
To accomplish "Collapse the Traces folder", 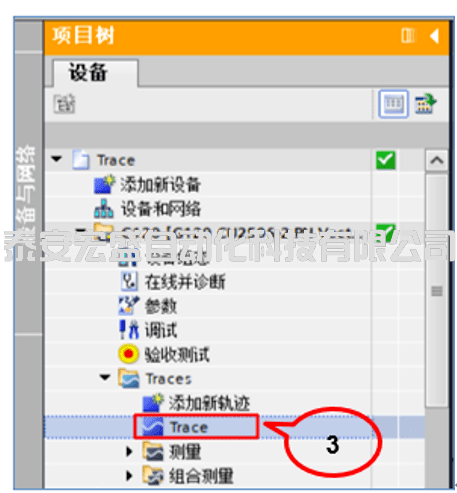I will (x=105, y=377).
